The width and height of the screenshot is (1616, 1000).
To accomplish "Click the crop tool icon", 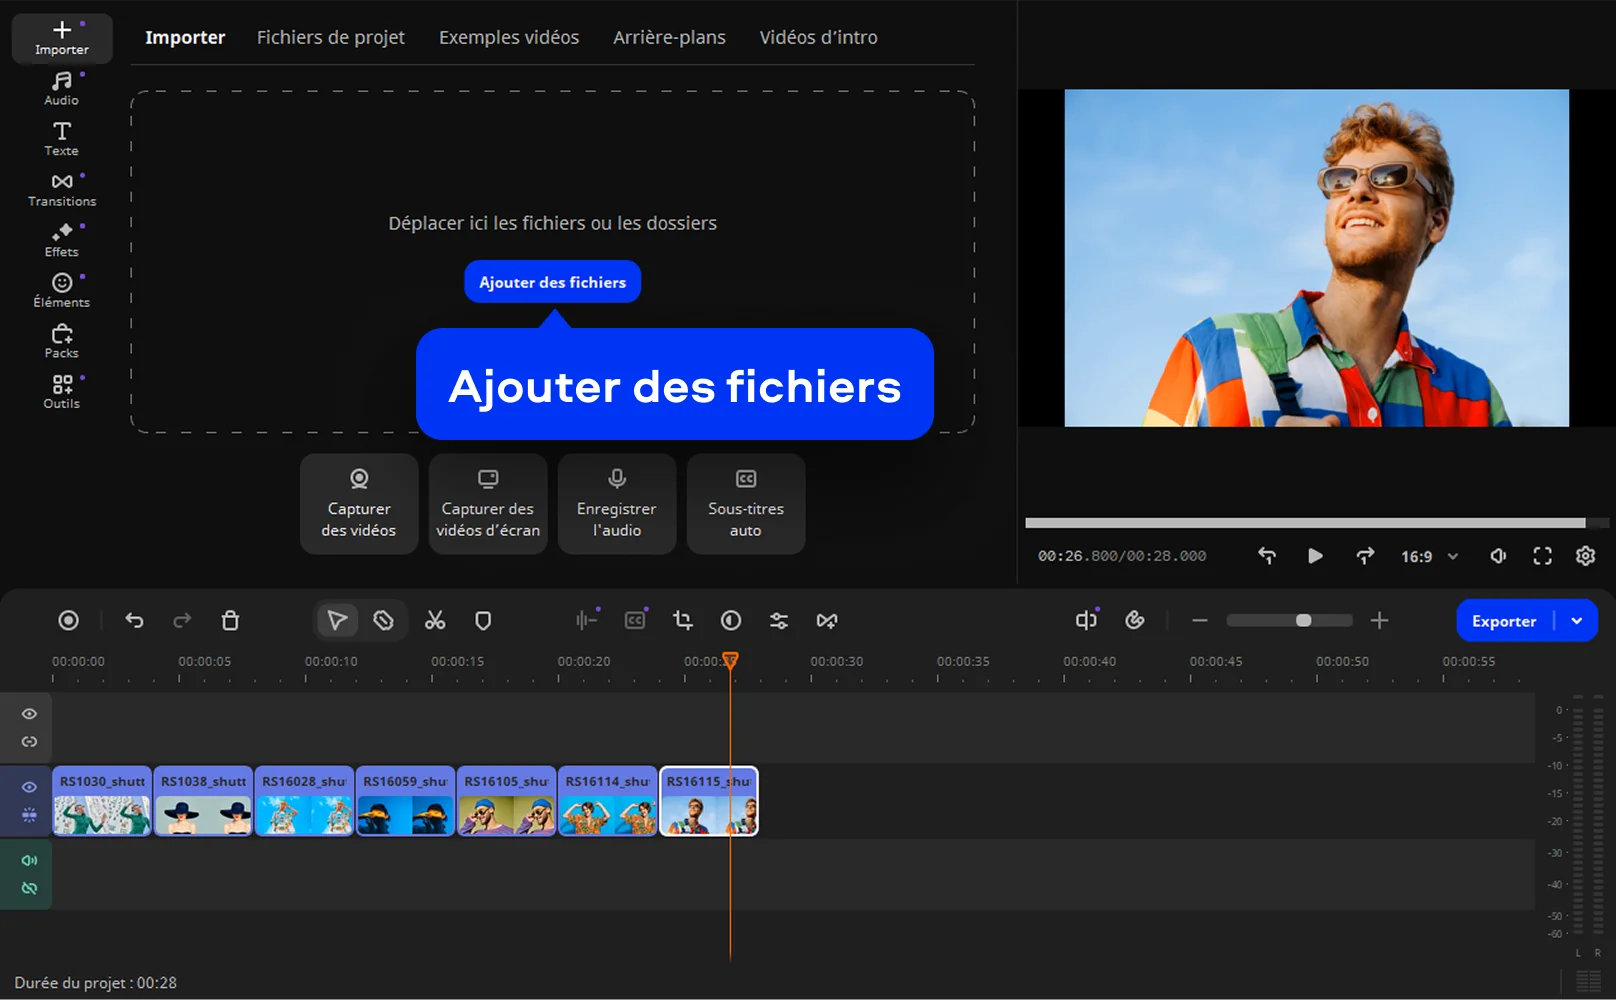I will 683,621.
